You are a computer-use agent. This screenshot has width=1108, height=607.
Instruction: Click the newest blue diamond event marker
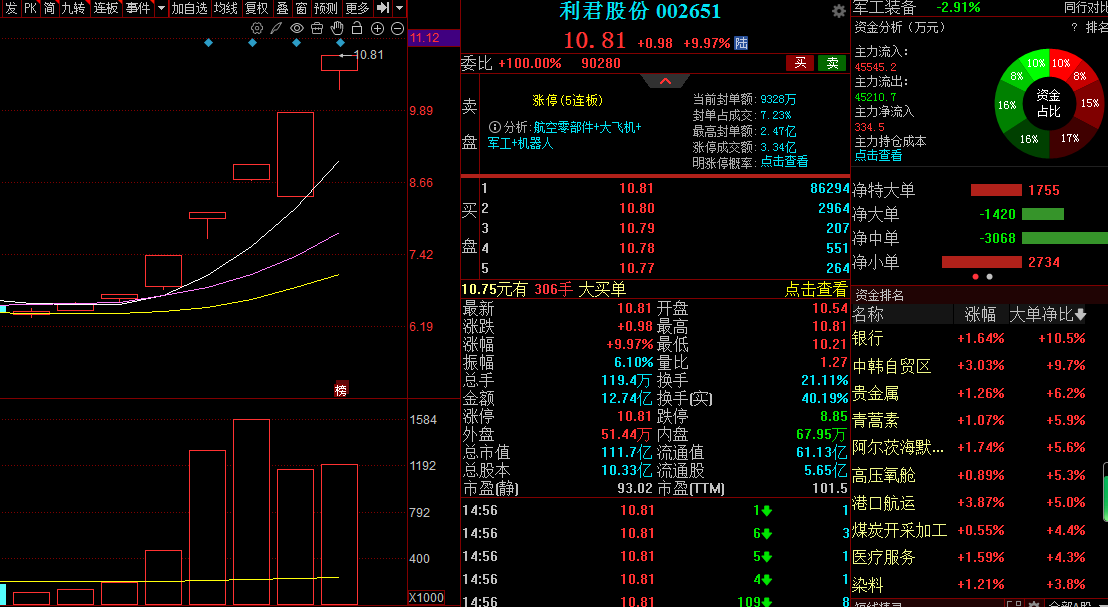click(341, 43)
